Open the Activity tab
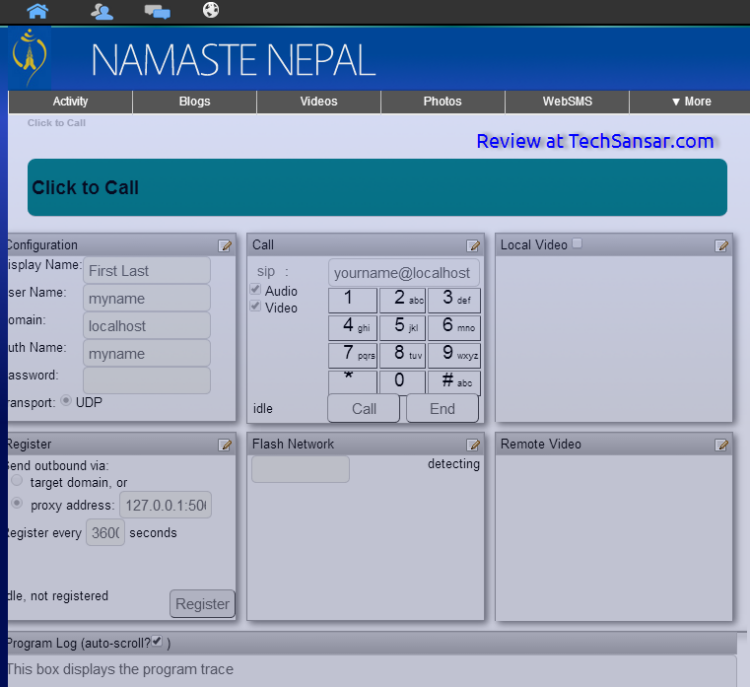Viewport: 750px width, 687px height. coord(70,101)
